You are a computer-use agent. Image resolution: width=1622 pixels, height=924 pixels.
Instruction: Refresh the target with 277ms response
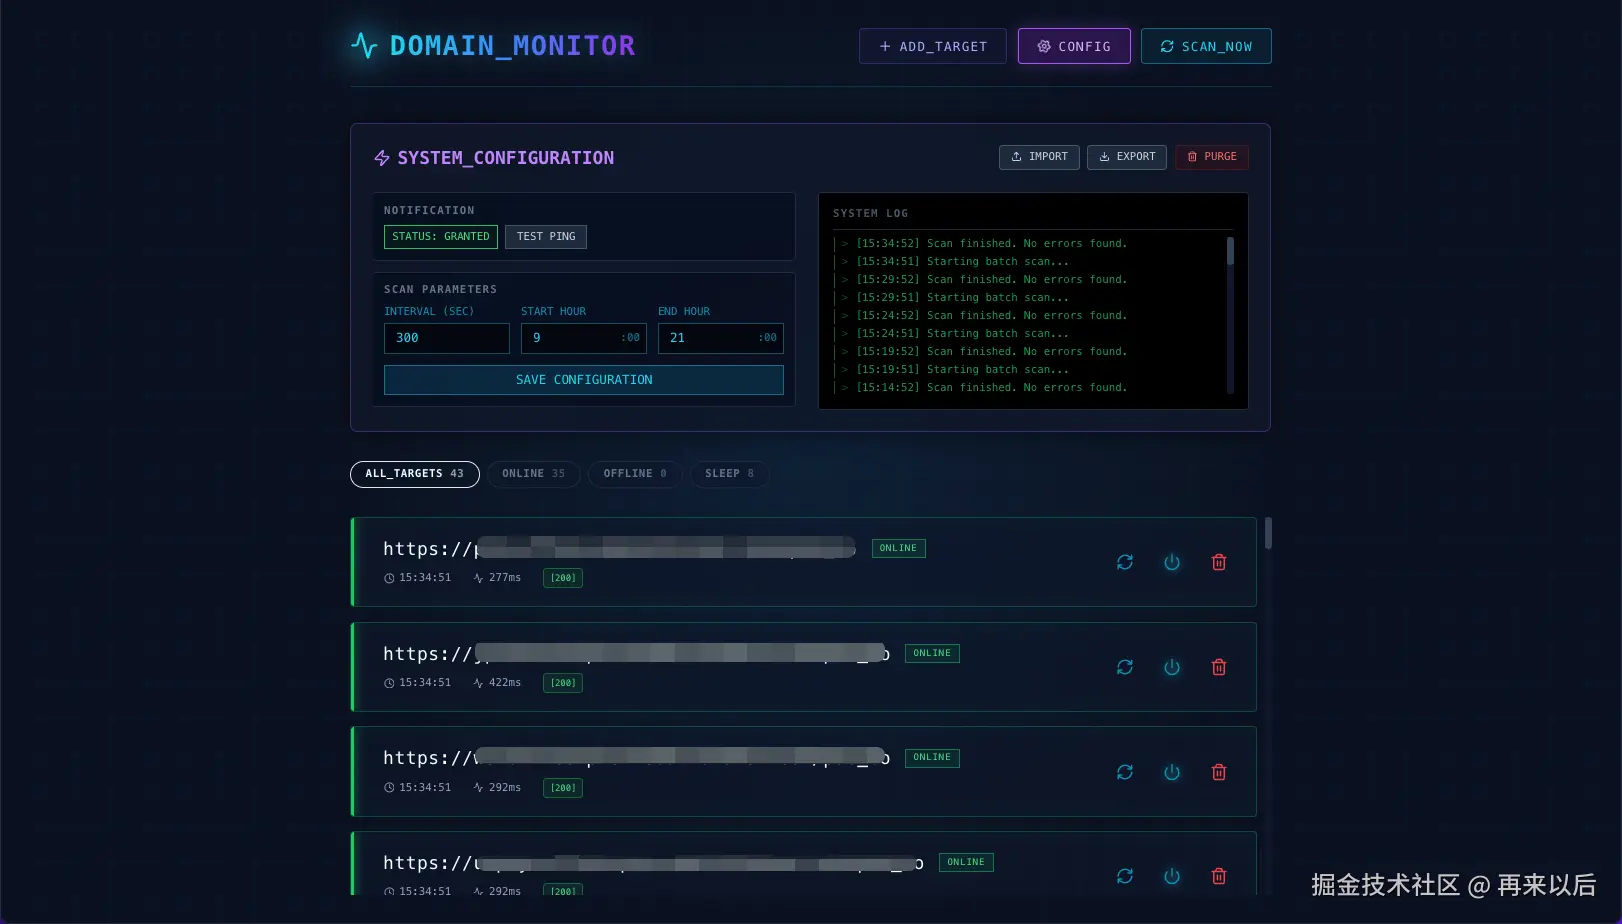coord(1125,562)
